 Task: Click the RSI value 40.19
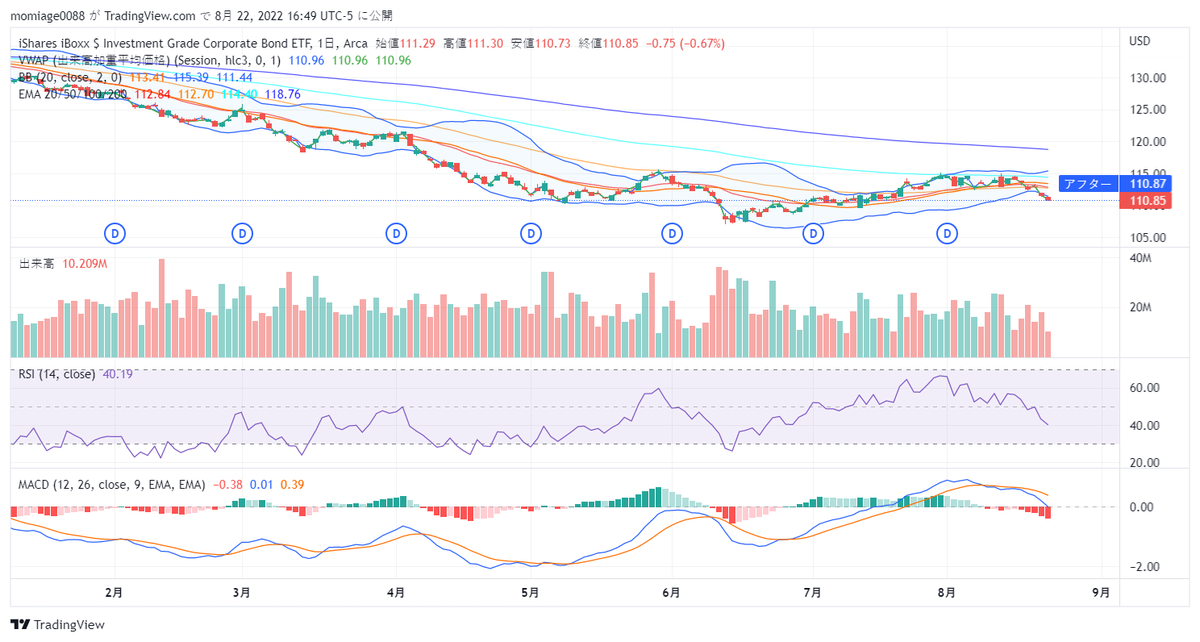[x=118, y=374]
